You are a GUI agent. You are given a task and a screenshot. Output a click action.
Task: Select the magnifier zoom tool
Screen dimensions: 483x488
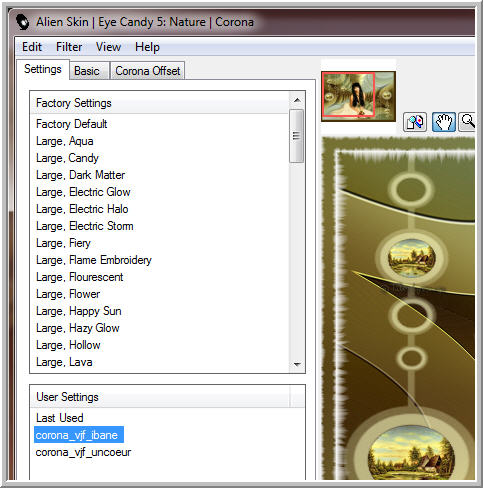[467, 122]
